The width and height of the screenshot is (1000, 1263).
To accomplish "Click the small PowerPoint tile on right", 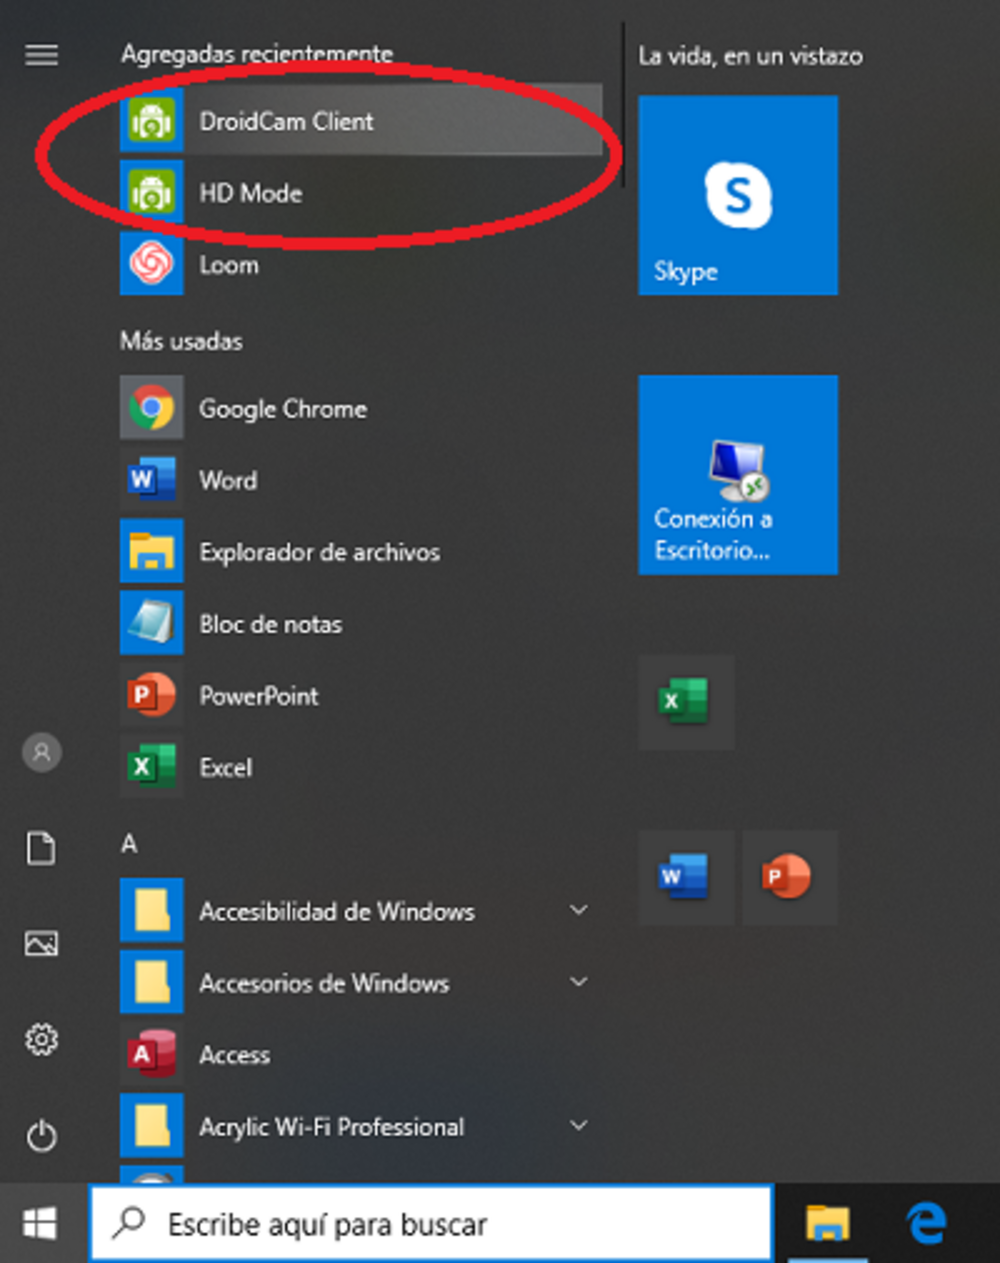I will 789,877.
